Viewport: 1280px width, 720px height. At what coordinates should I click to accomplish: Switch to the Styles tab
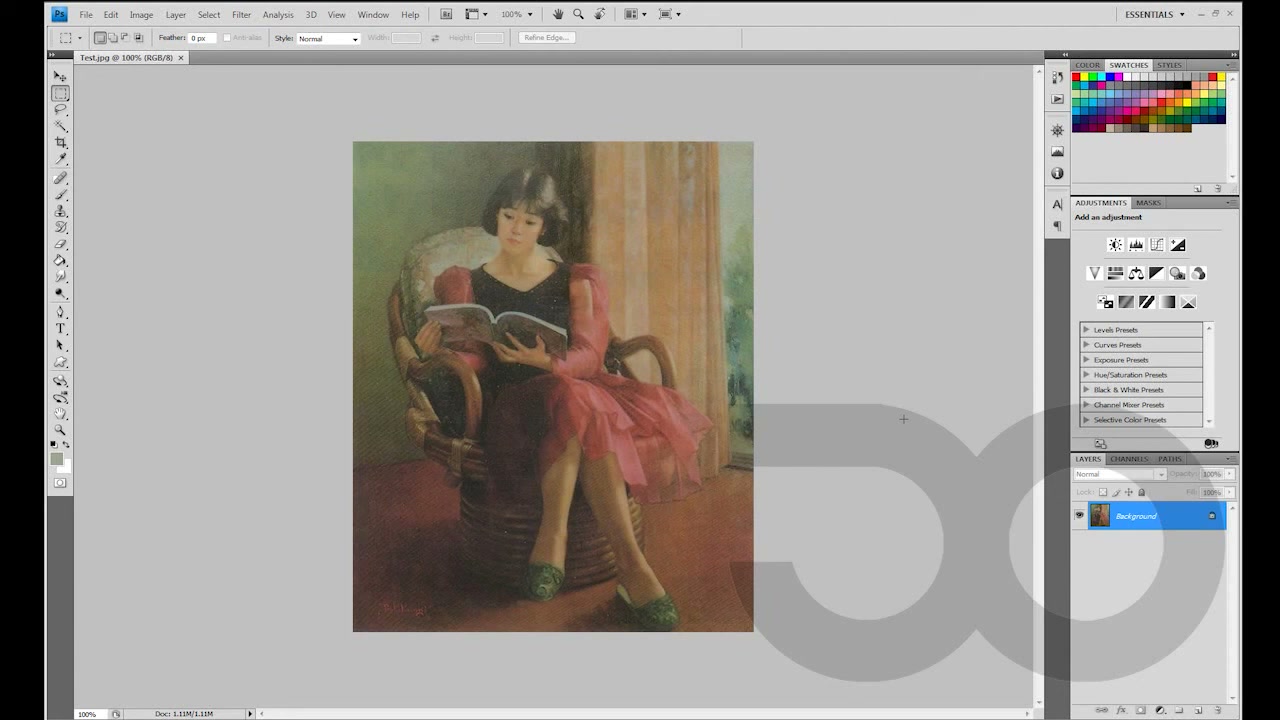[1169, 65]
